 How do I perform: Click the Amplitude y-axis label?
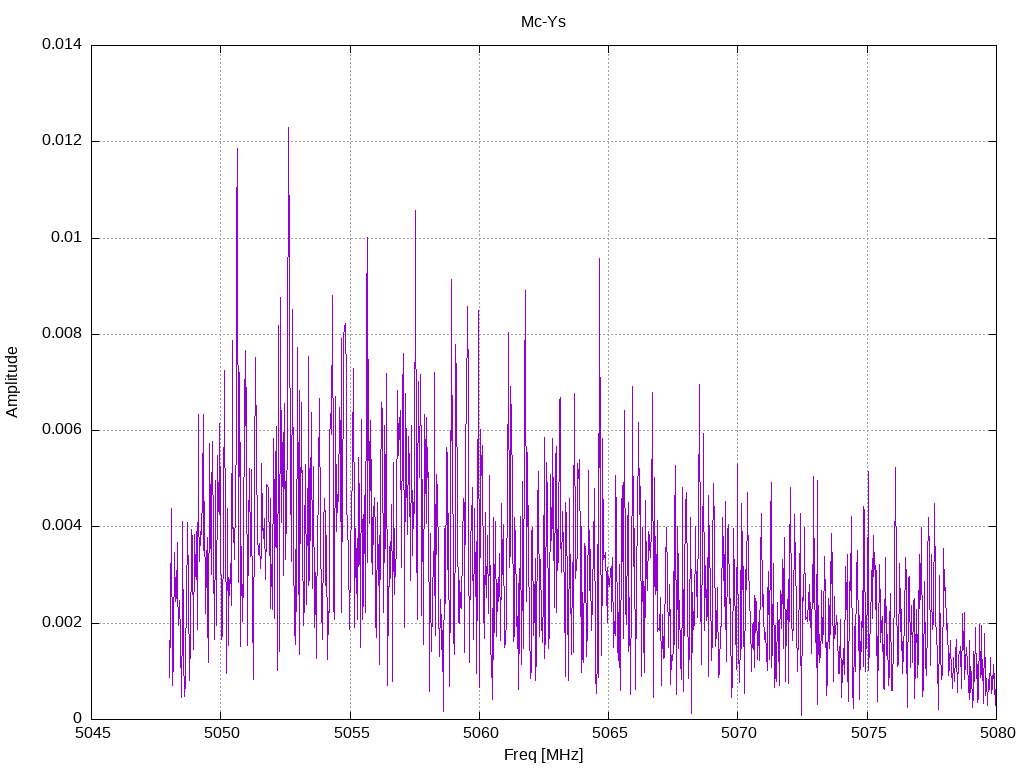click(x=12, y=382)
